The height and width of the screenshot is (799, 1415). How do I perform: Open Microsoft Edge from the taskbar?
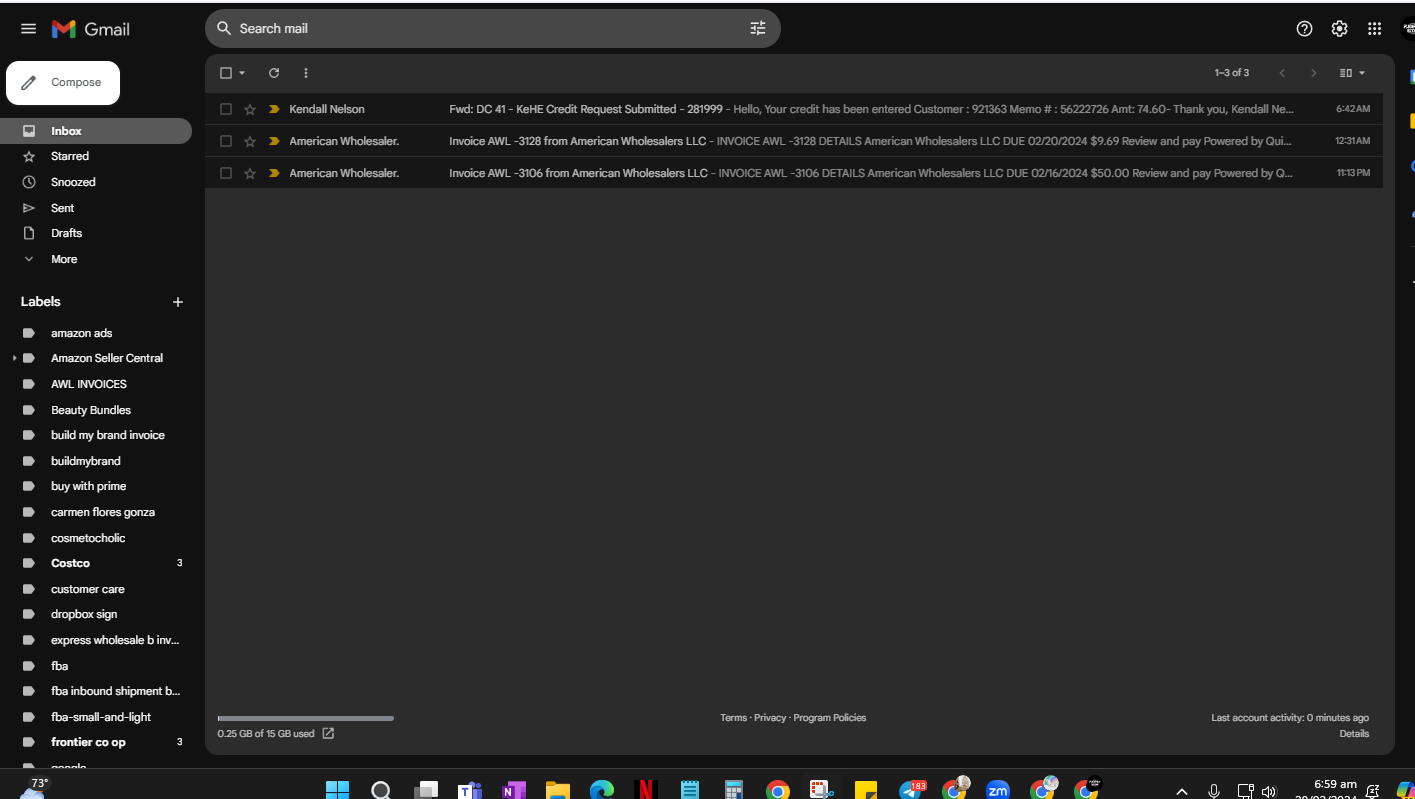[x=601, y=790]
